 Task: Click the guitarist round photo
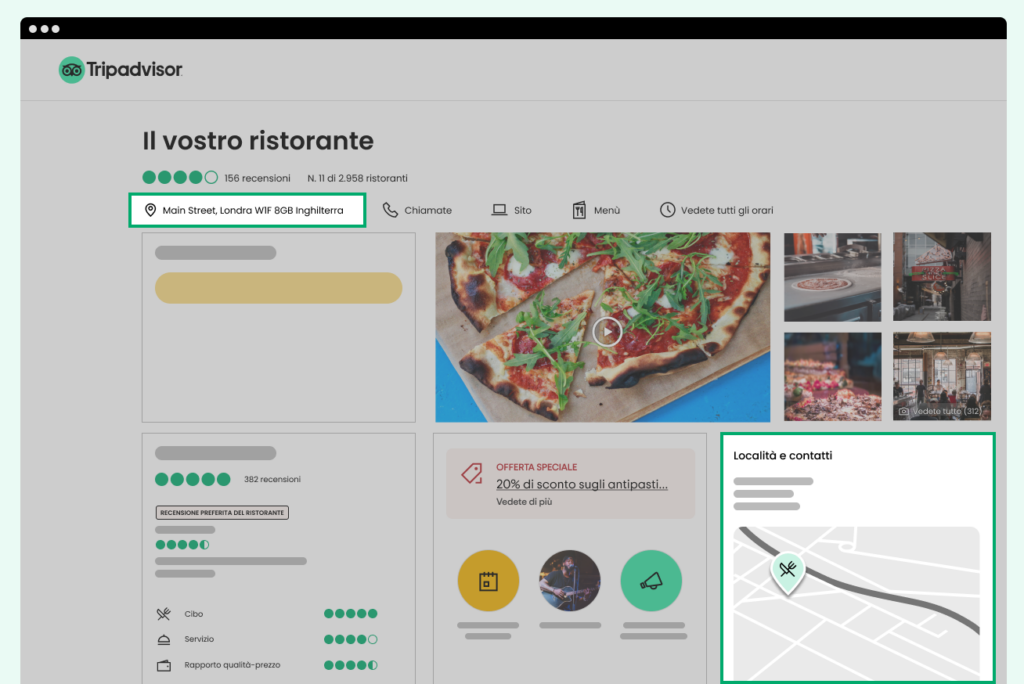point(569,581)
